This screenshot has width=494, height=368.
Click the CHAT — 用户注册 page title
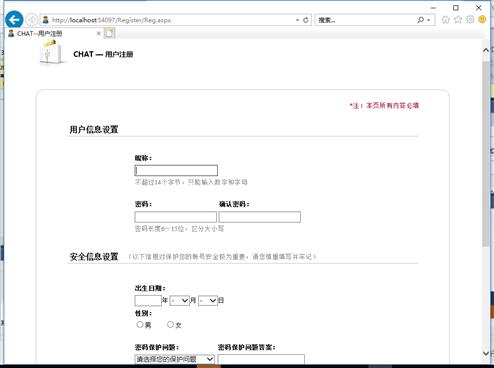(x=103, y=54)
